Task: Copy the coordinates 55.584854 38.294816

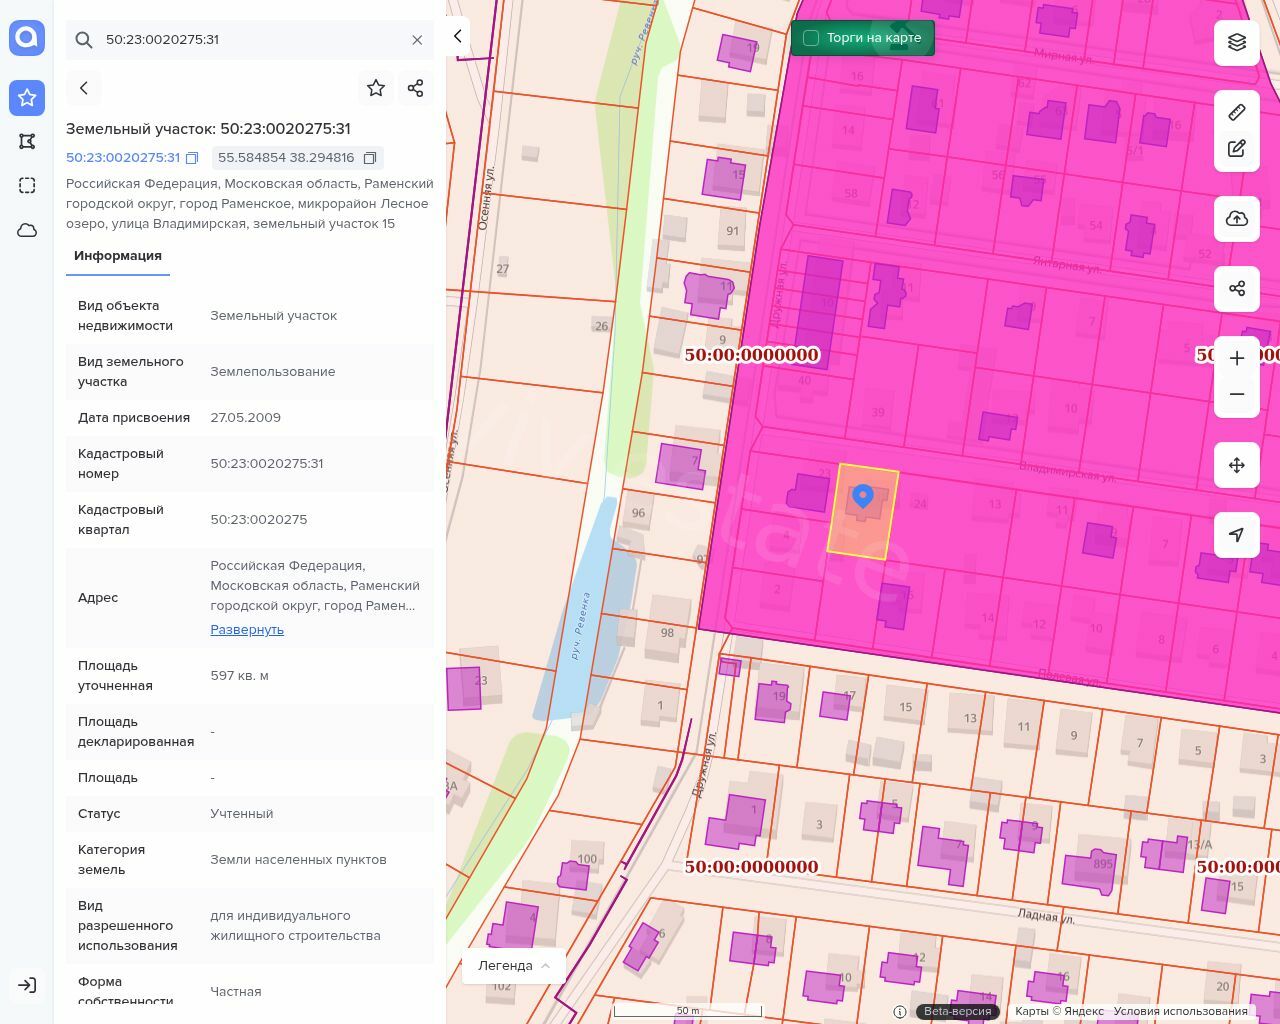Action: coord(370,158)
